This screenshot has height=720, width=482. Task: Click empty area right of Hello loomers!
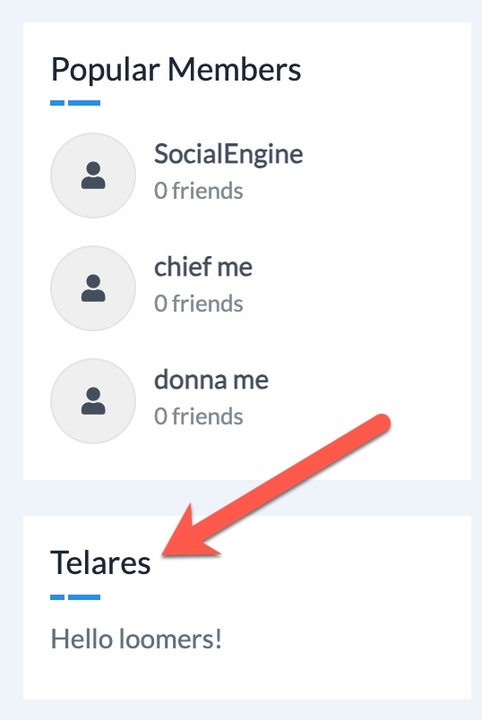[344, 639]
